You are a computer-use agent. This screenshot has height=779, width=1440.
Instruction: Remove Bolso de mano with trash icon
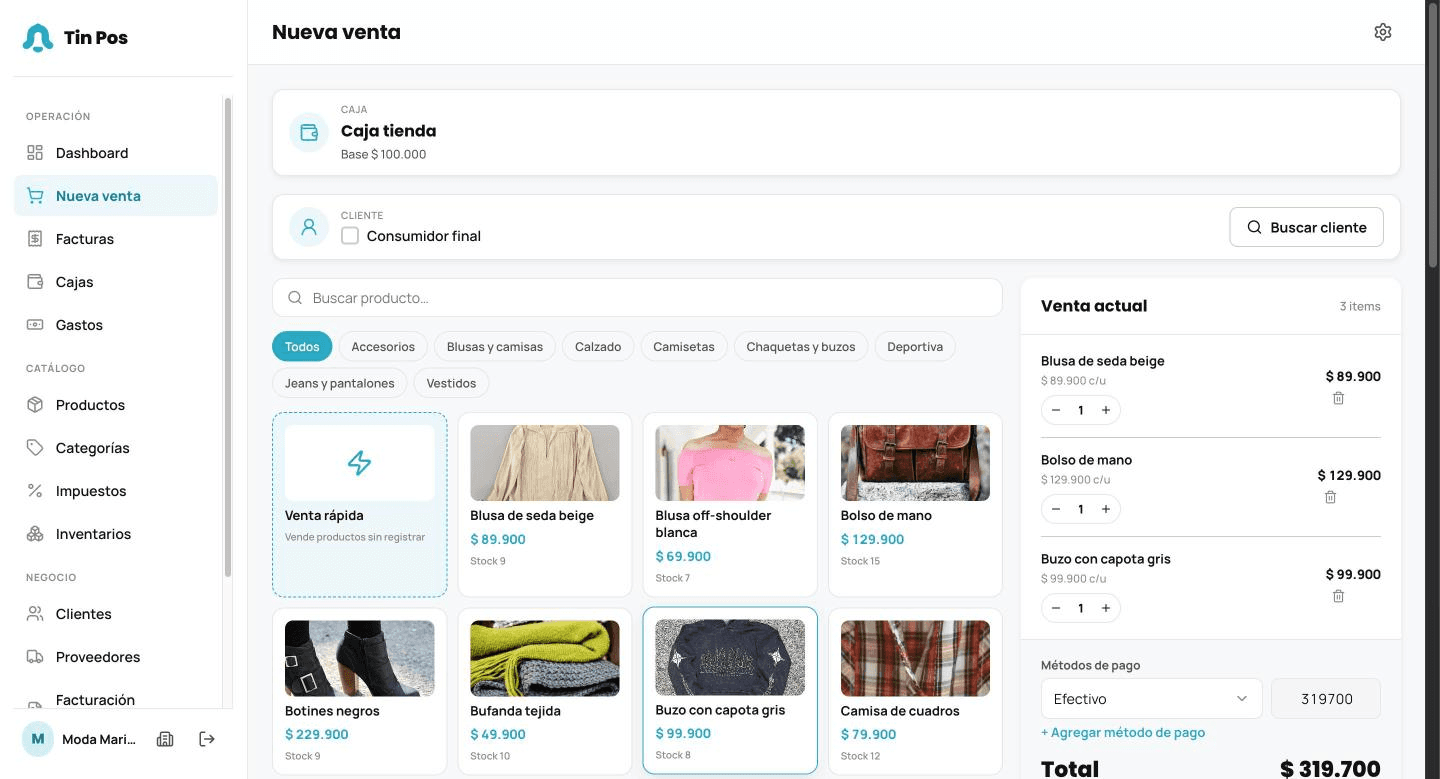1330,497
